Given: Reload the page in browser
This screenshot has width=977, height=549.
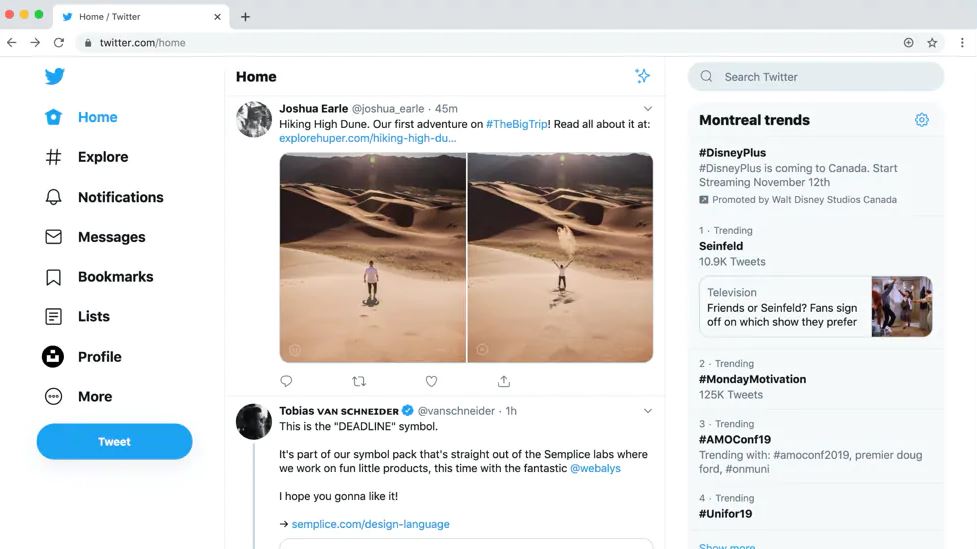Looking at the screenshot, I should [59, 43].
